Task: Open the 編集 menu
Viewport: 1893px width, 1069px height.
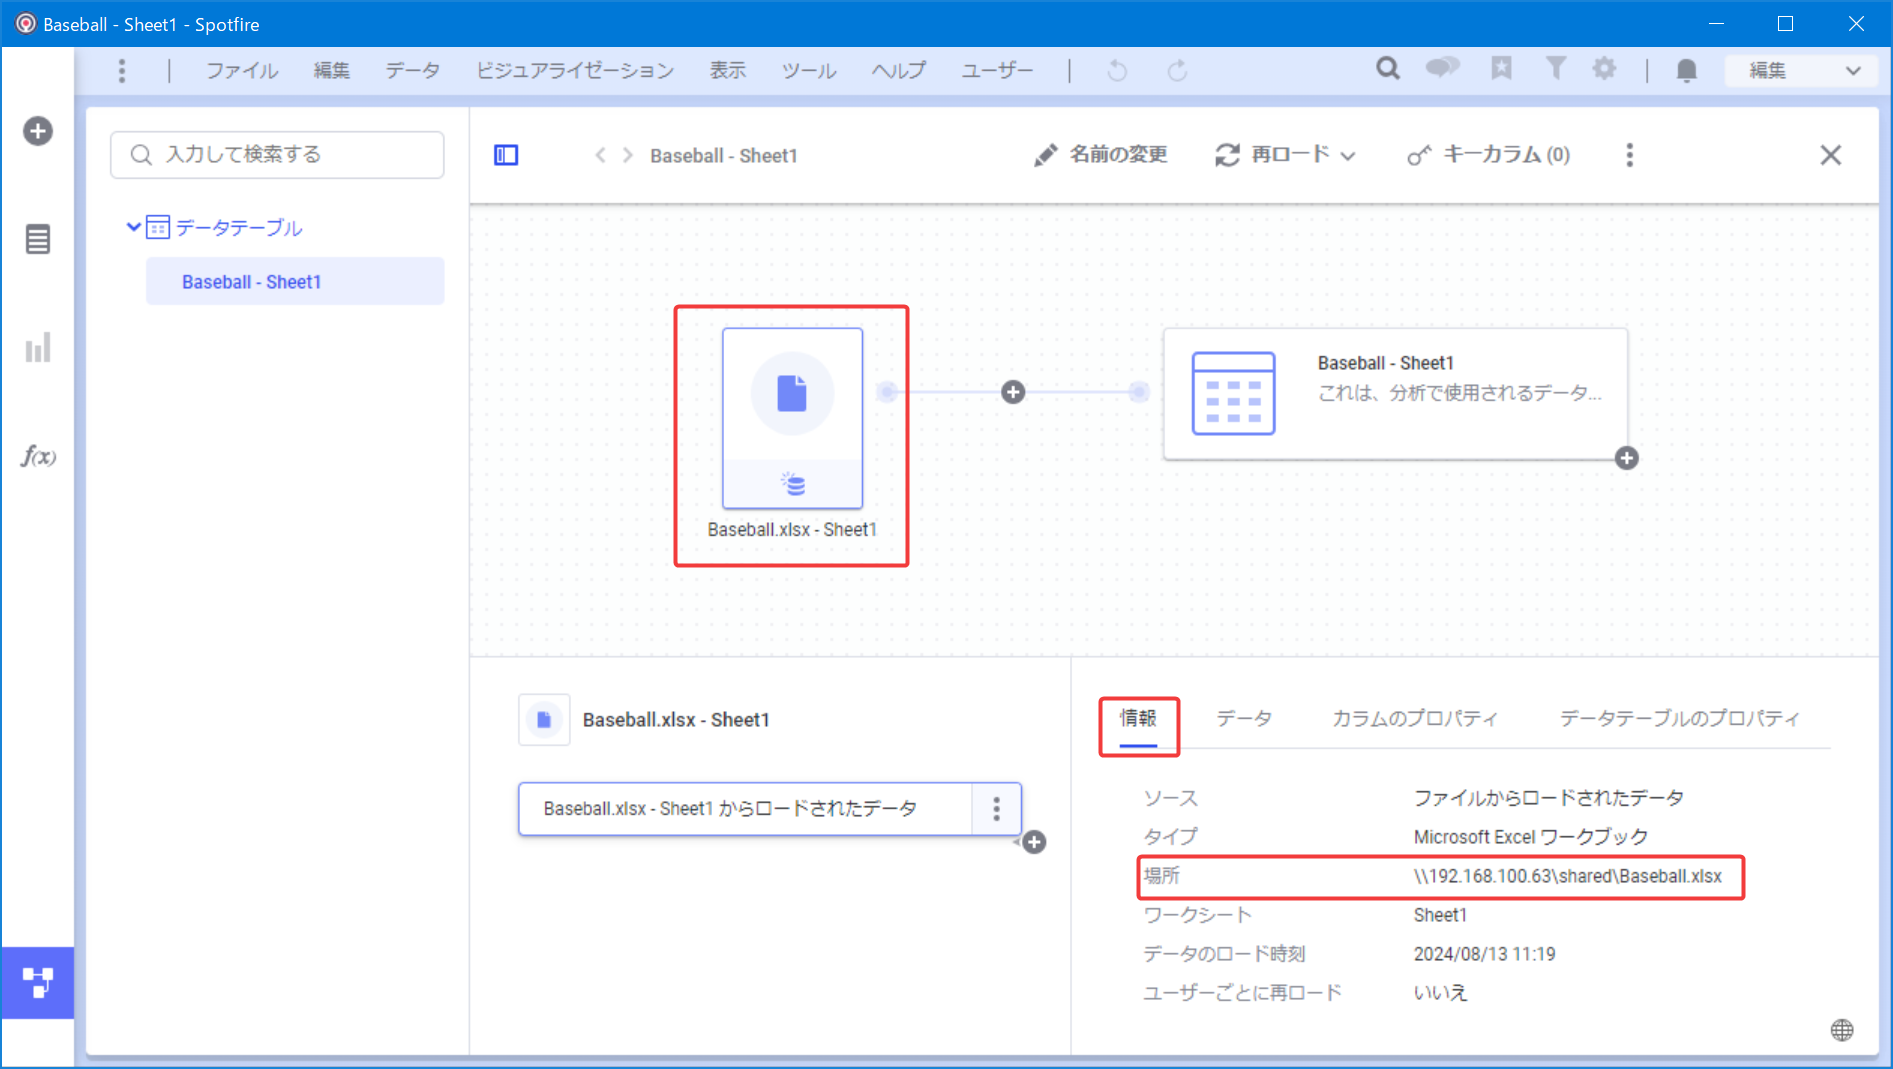Action: click(331, 70)
